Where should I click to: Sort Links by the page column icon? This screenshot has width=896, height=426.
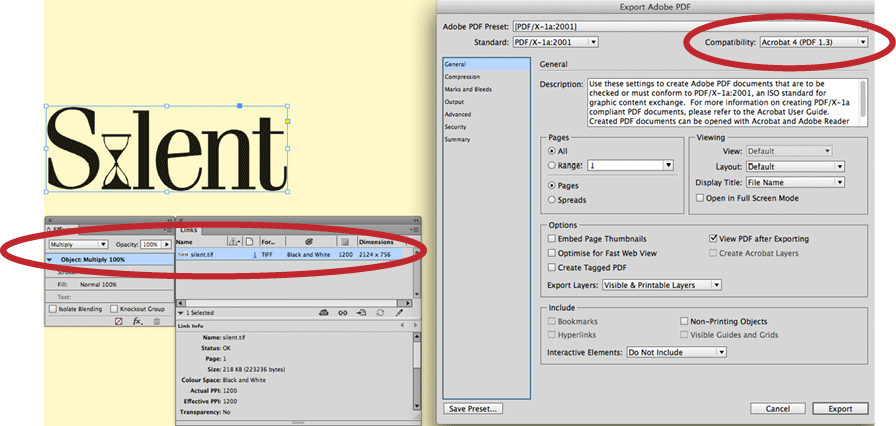pyautogui.click(x=251, y=242)
